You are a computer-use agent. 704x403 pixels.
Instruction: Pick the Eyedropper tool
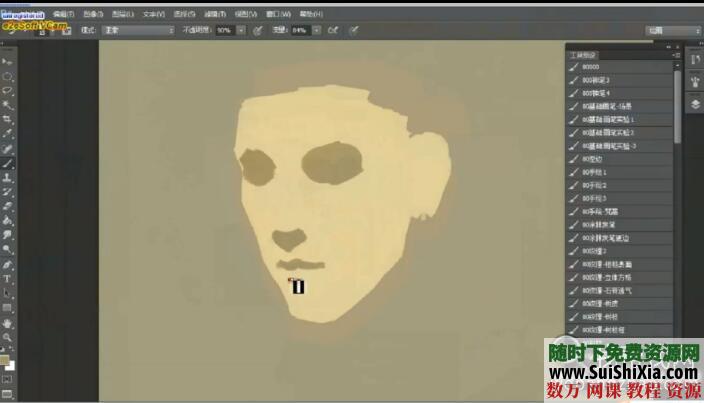8,132
